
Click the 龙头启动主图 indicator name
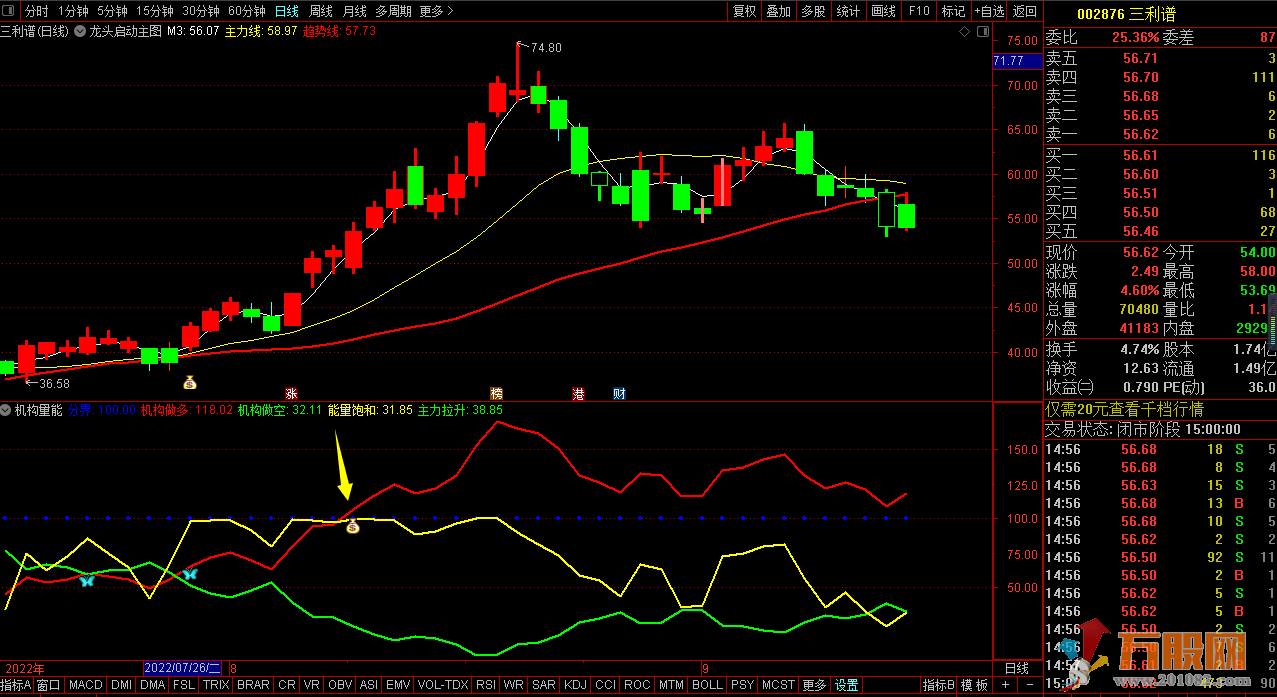coord(125,31)
